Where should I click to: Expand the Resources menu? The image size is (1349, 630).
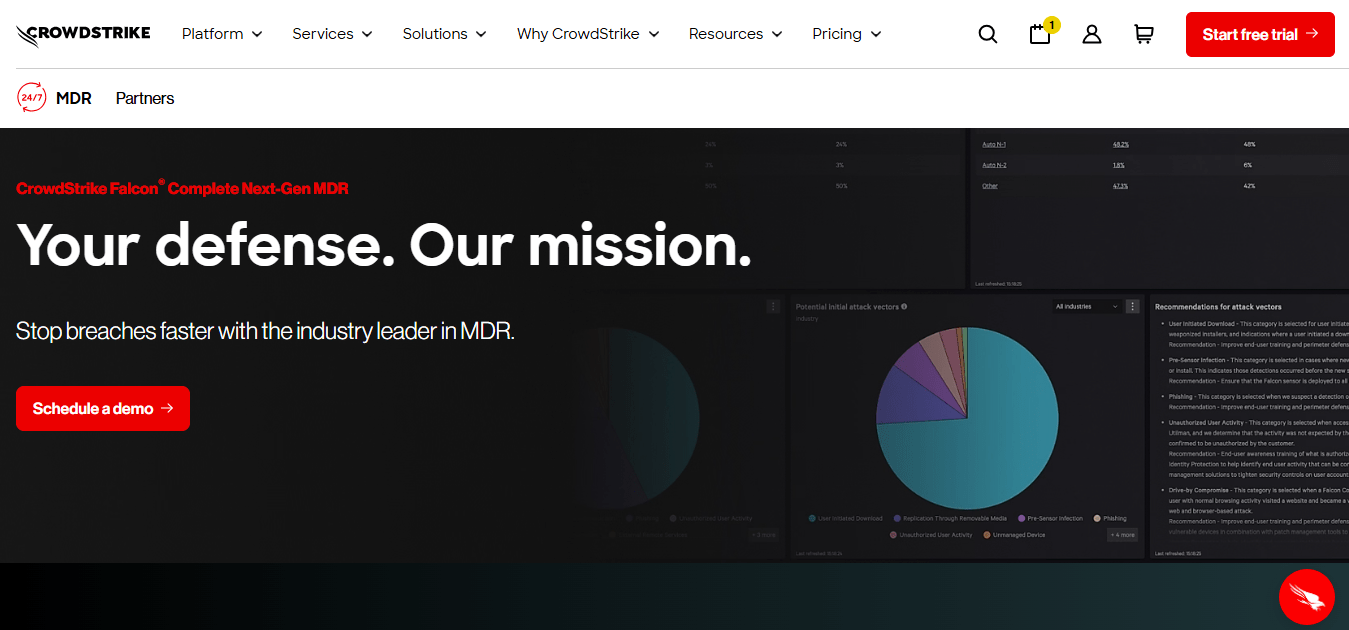(736, 34)
